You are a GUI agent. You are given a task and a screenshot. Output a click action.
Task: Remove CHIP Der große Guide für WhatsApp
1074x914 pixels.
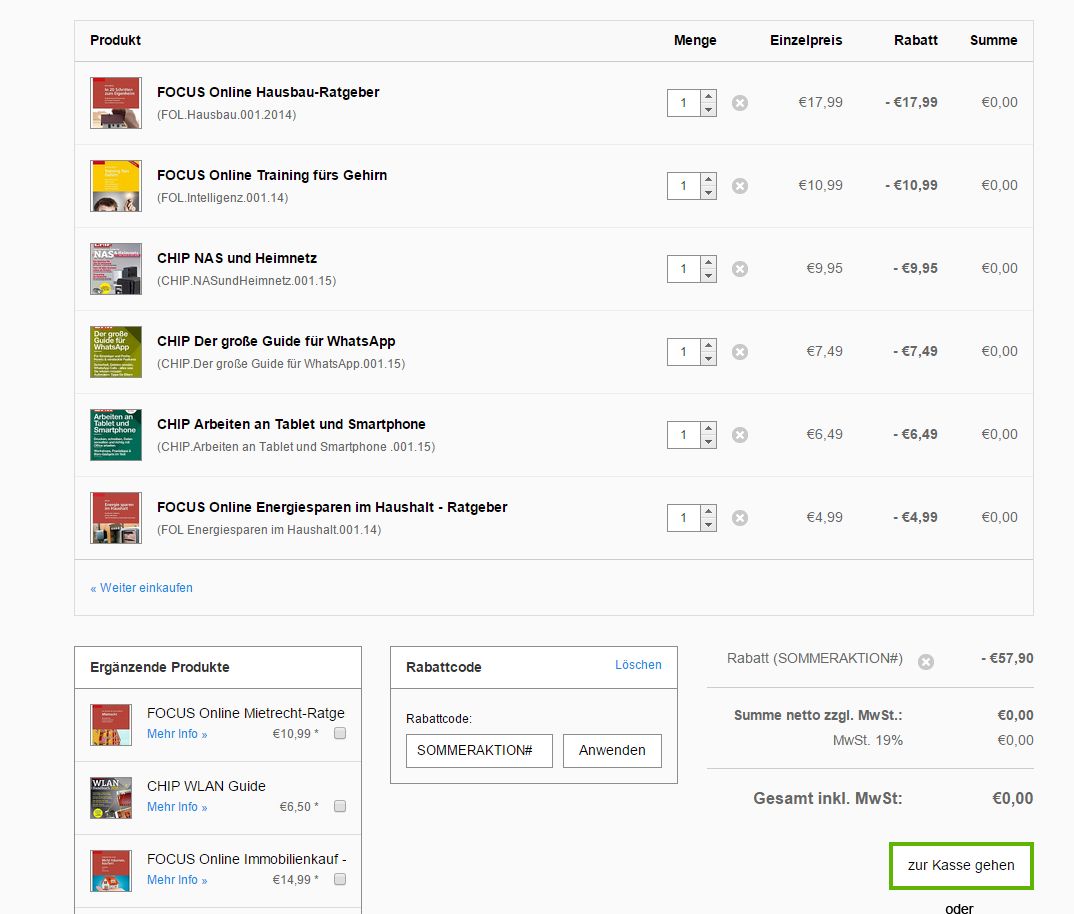(740, 351)
